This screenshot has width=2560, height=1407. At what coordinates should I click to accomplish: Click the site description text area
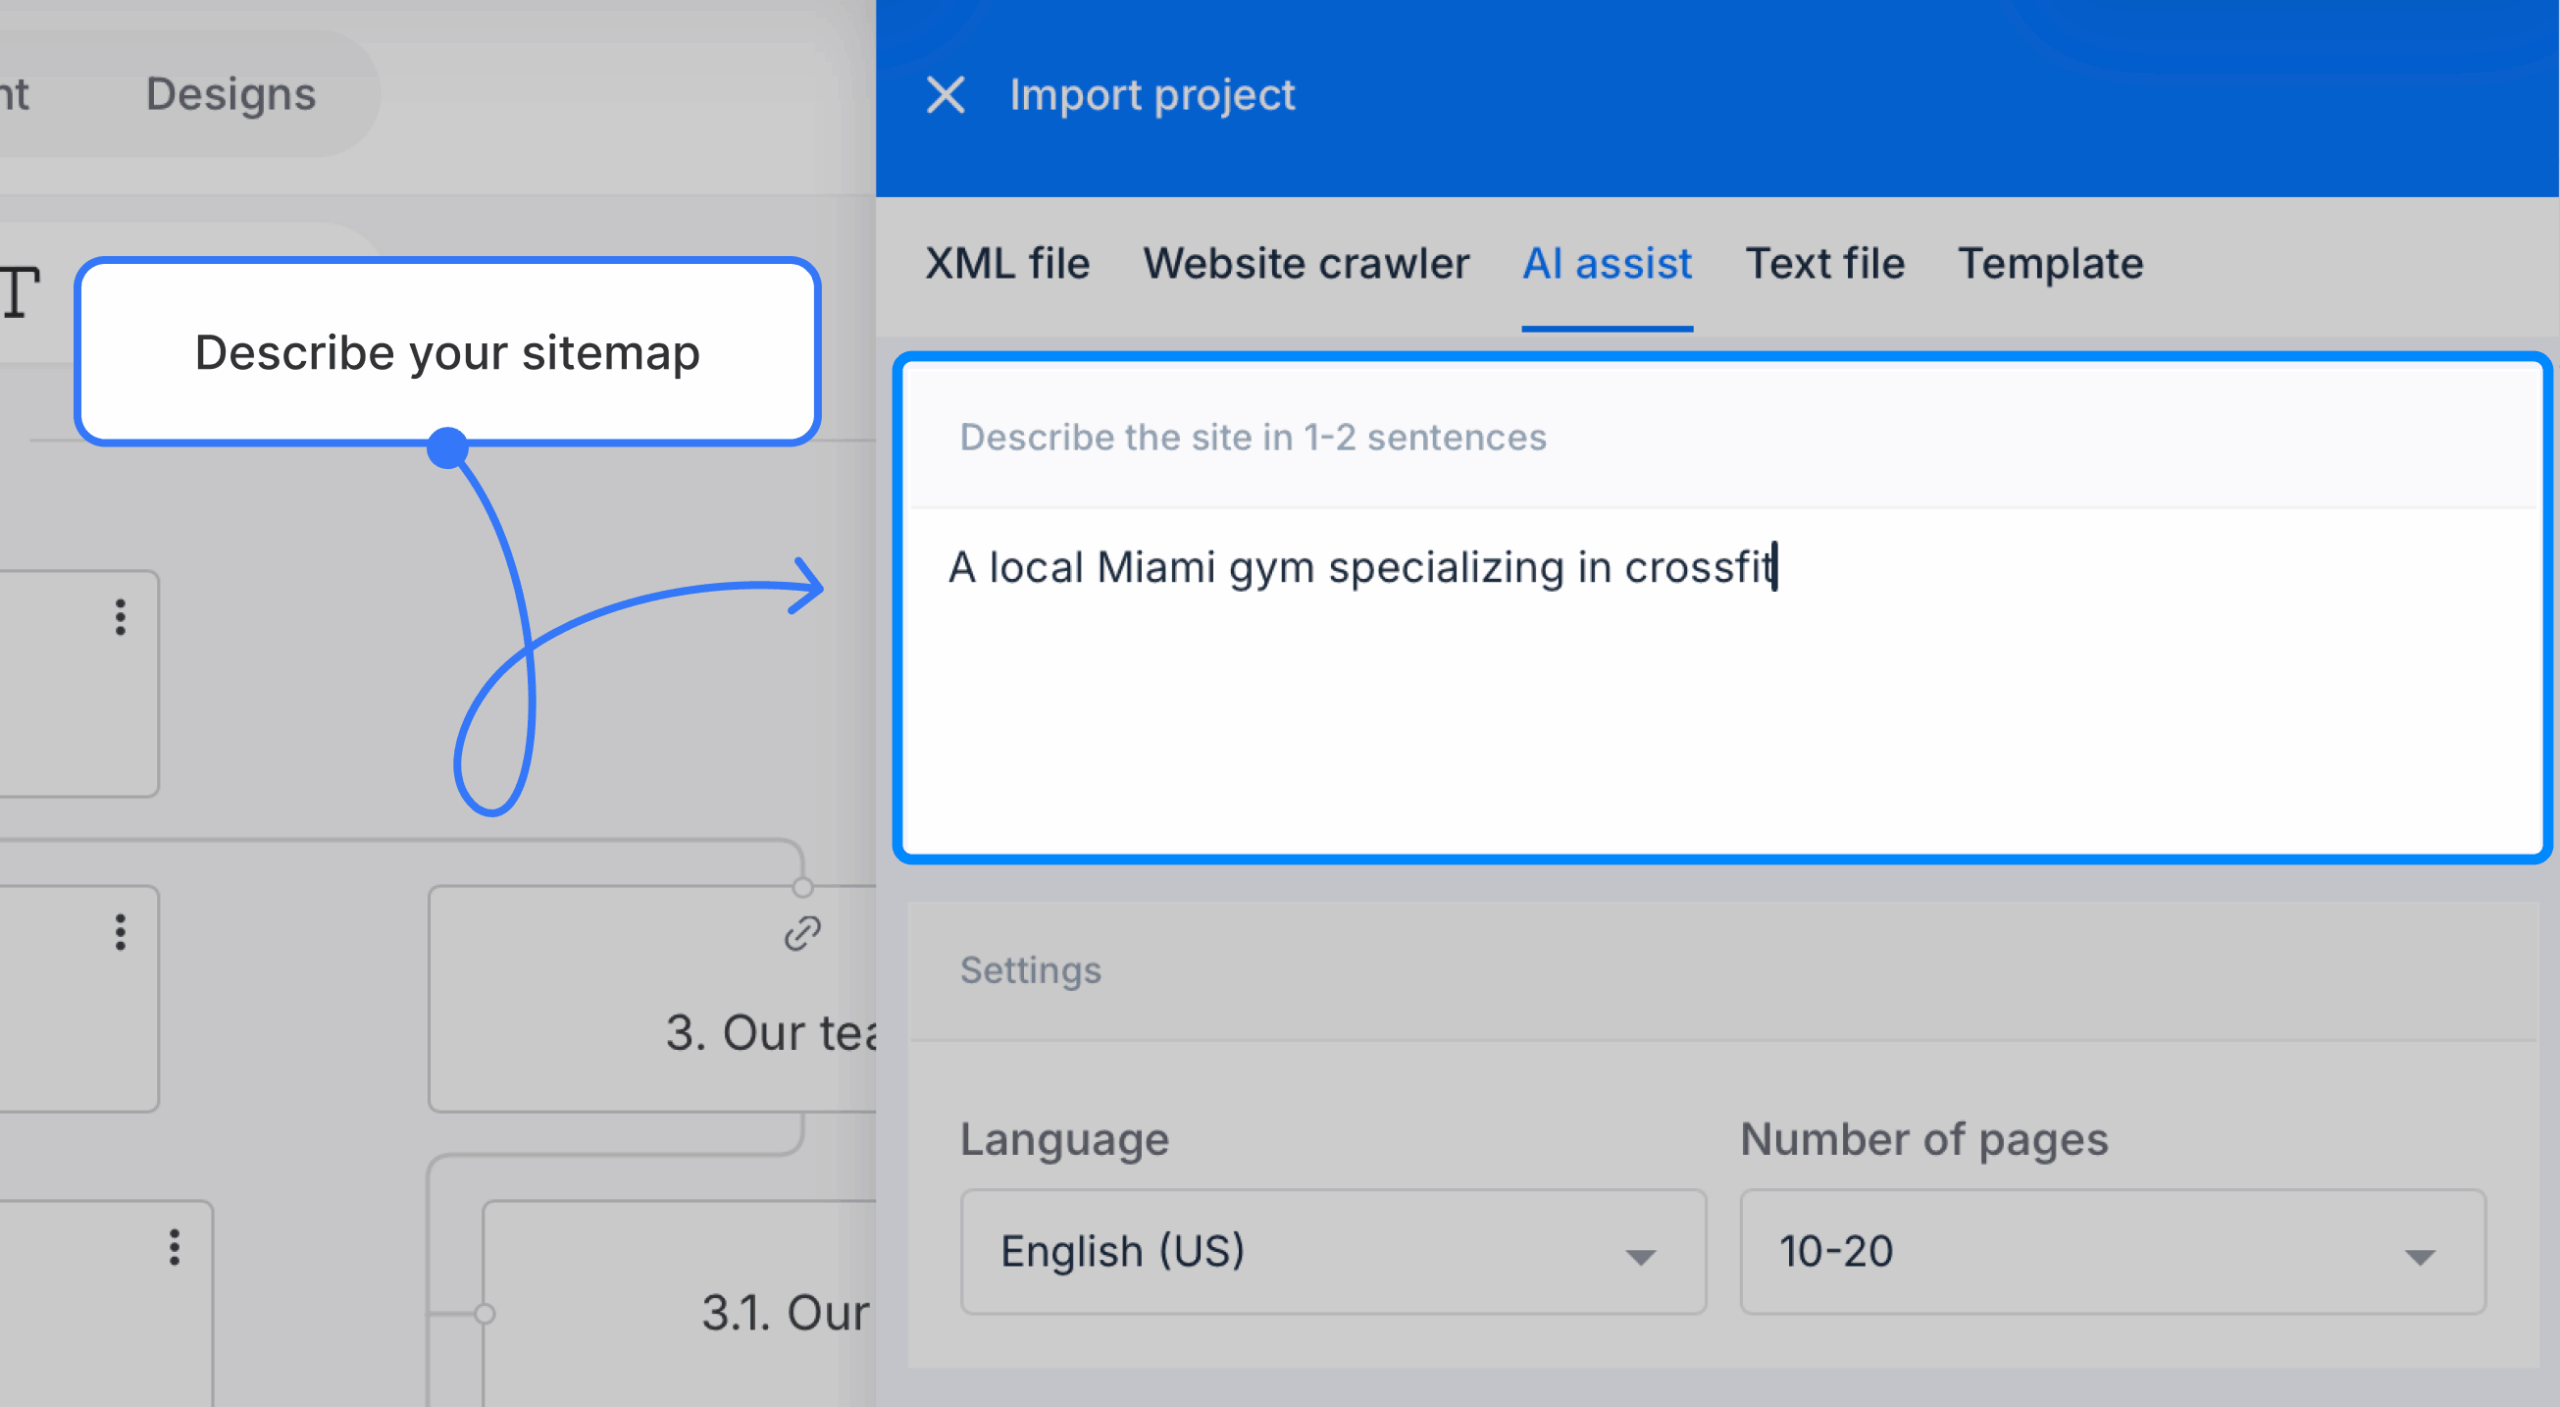[x=1722, y=680]
